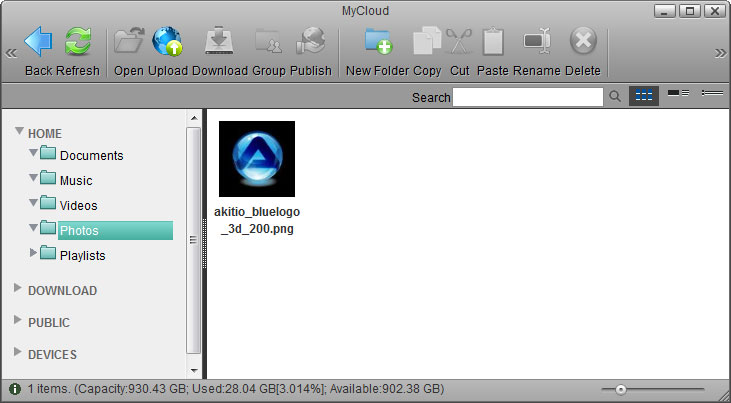Select the Playlists folder label
Viewport: 731px width, 403px height.
[x=83, y=256]
